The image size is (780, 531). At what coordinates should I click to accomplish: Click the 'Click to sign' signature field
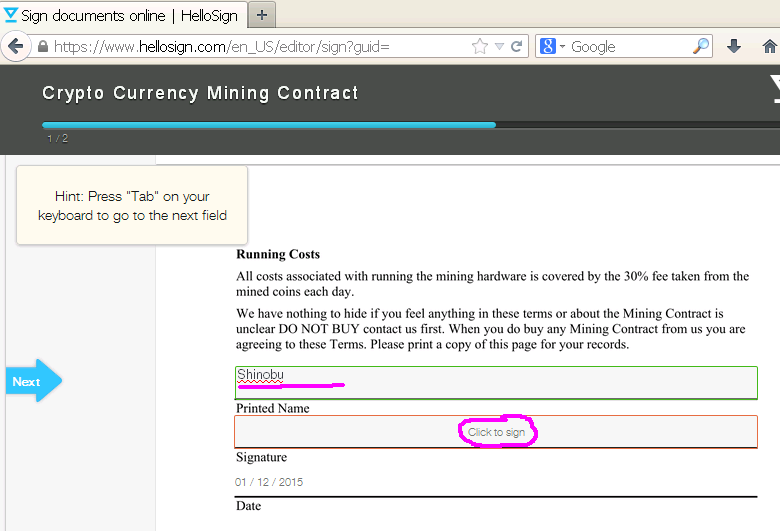(x=496, y=431)
